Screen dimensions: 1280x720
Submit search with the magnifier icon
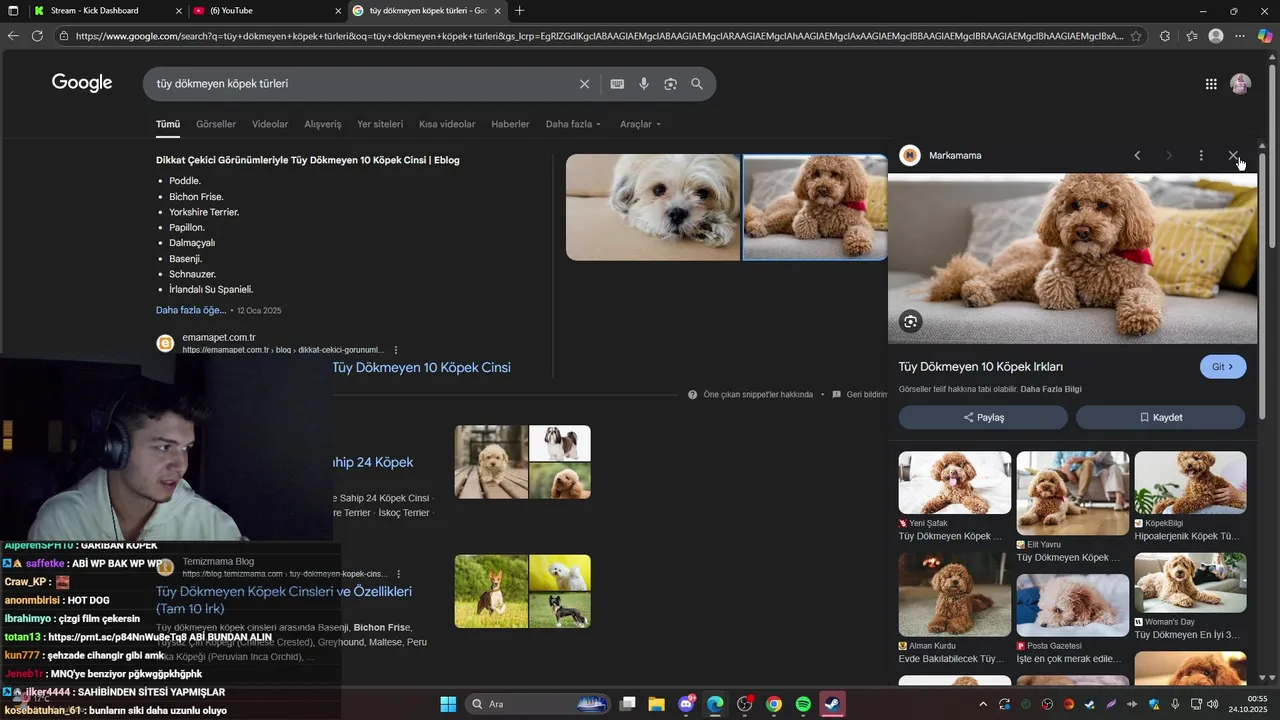pos(697,84)
